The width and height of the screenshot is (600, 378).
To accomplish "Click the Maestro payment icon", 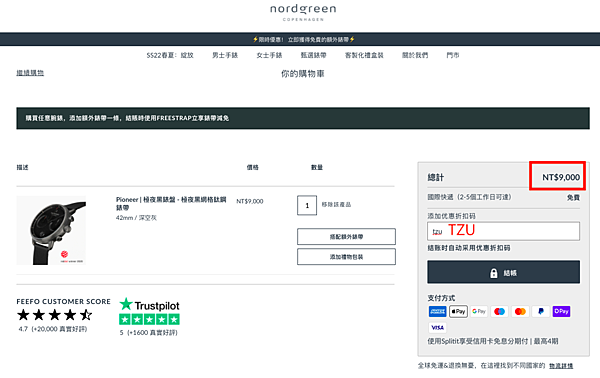I will 499,311.
